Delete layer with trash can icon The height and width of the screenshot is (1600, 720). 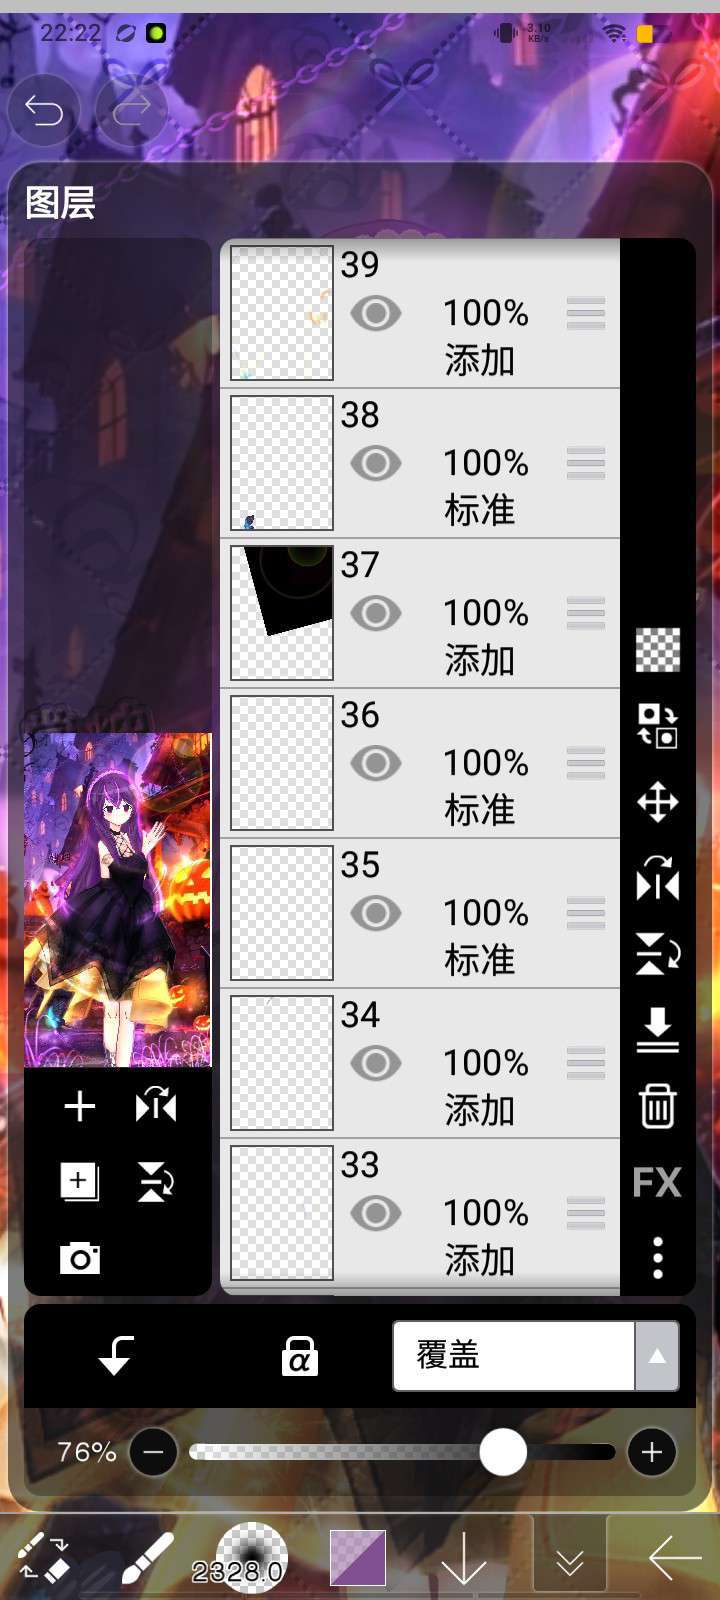(657, 1106)
